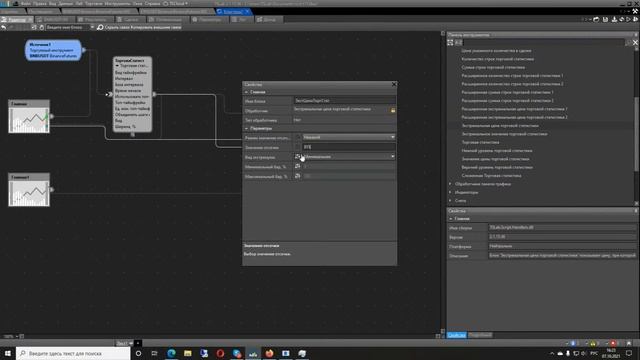Viewport: 640px width, 360px height.
Task: Select Торговая статистика list item
Action: pos(480,142)
